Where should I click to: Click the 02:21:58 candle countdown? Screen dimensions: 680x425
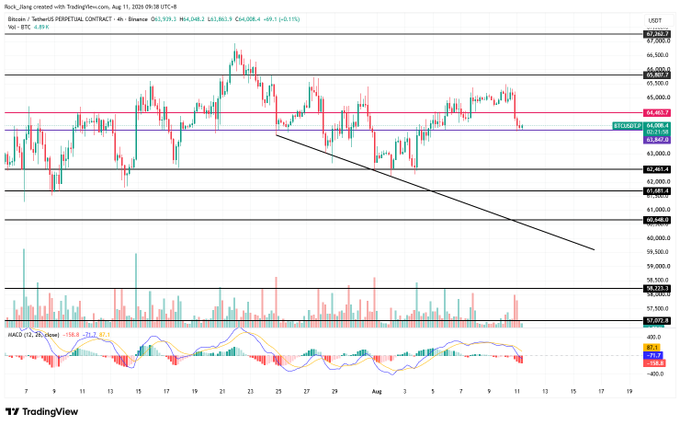click(x=657, y=132)
